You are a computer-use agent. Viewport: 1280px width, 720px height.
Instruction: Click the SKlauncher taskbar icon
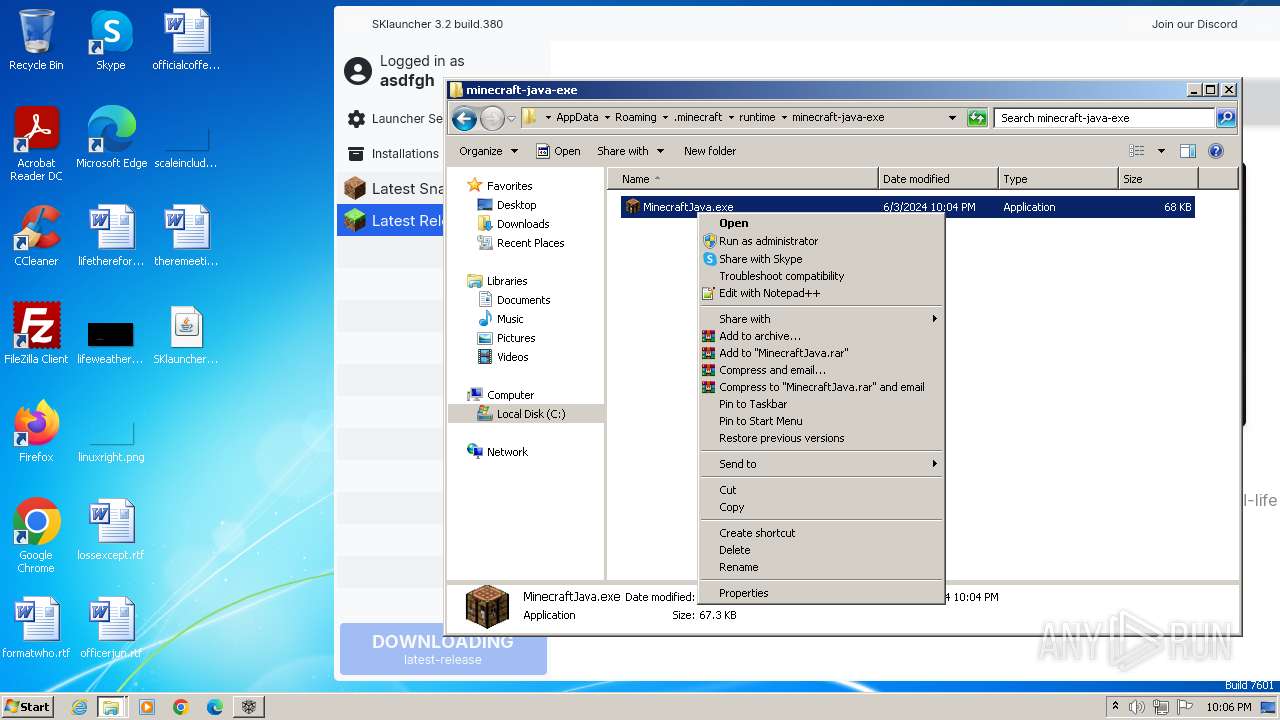click(x=249, y=707)
